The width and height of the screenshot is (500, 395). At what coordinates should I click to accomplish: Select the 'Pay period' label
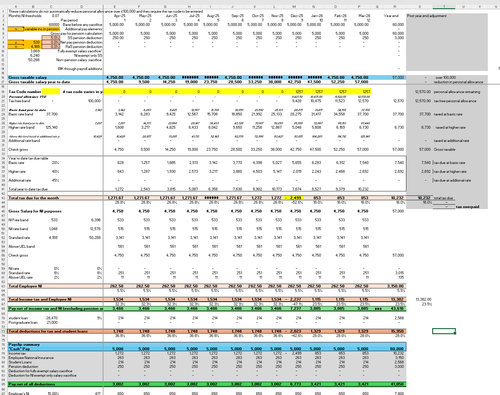click(69, 20)
